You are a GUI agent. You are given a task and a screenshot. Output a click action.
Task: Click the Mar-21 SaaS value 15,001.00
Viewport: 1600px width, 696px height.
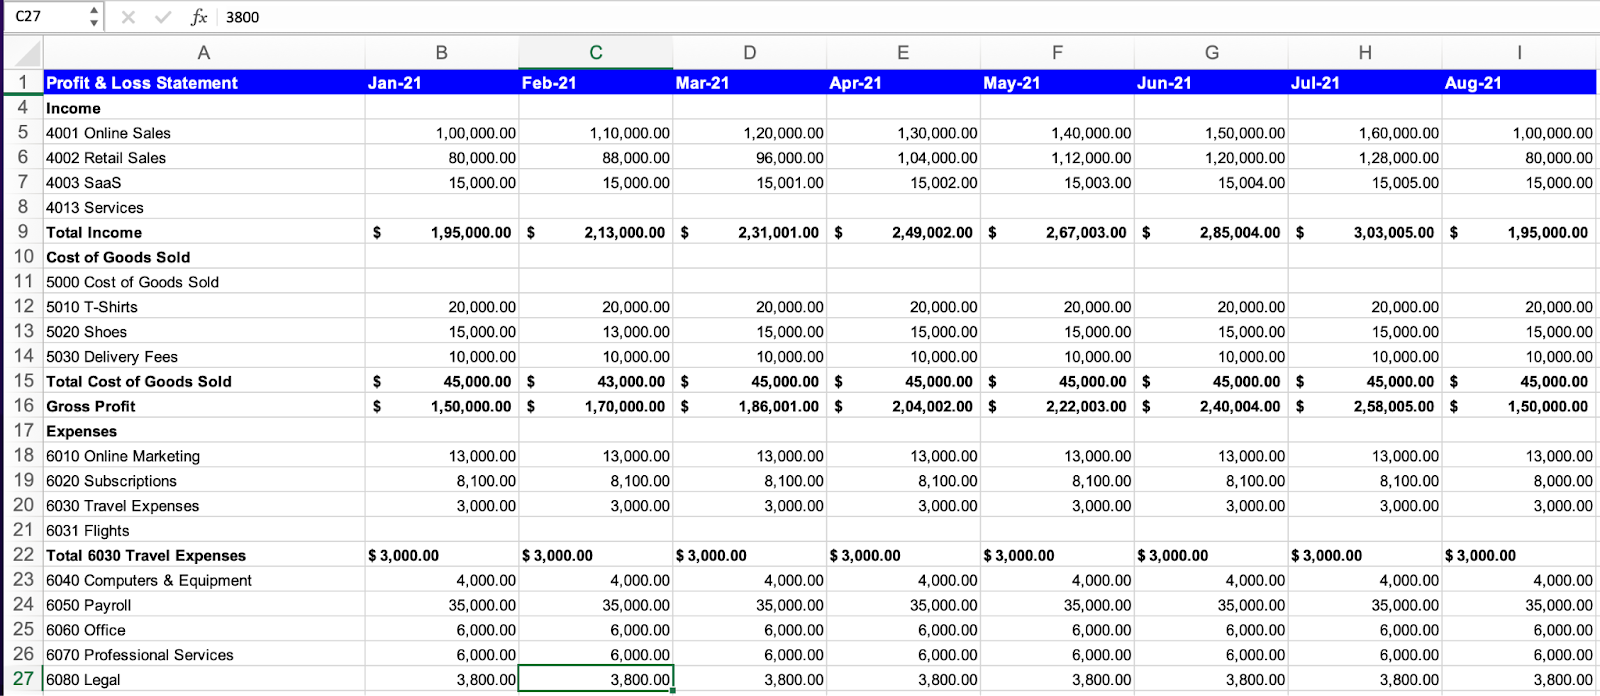(x=750, y=183)
